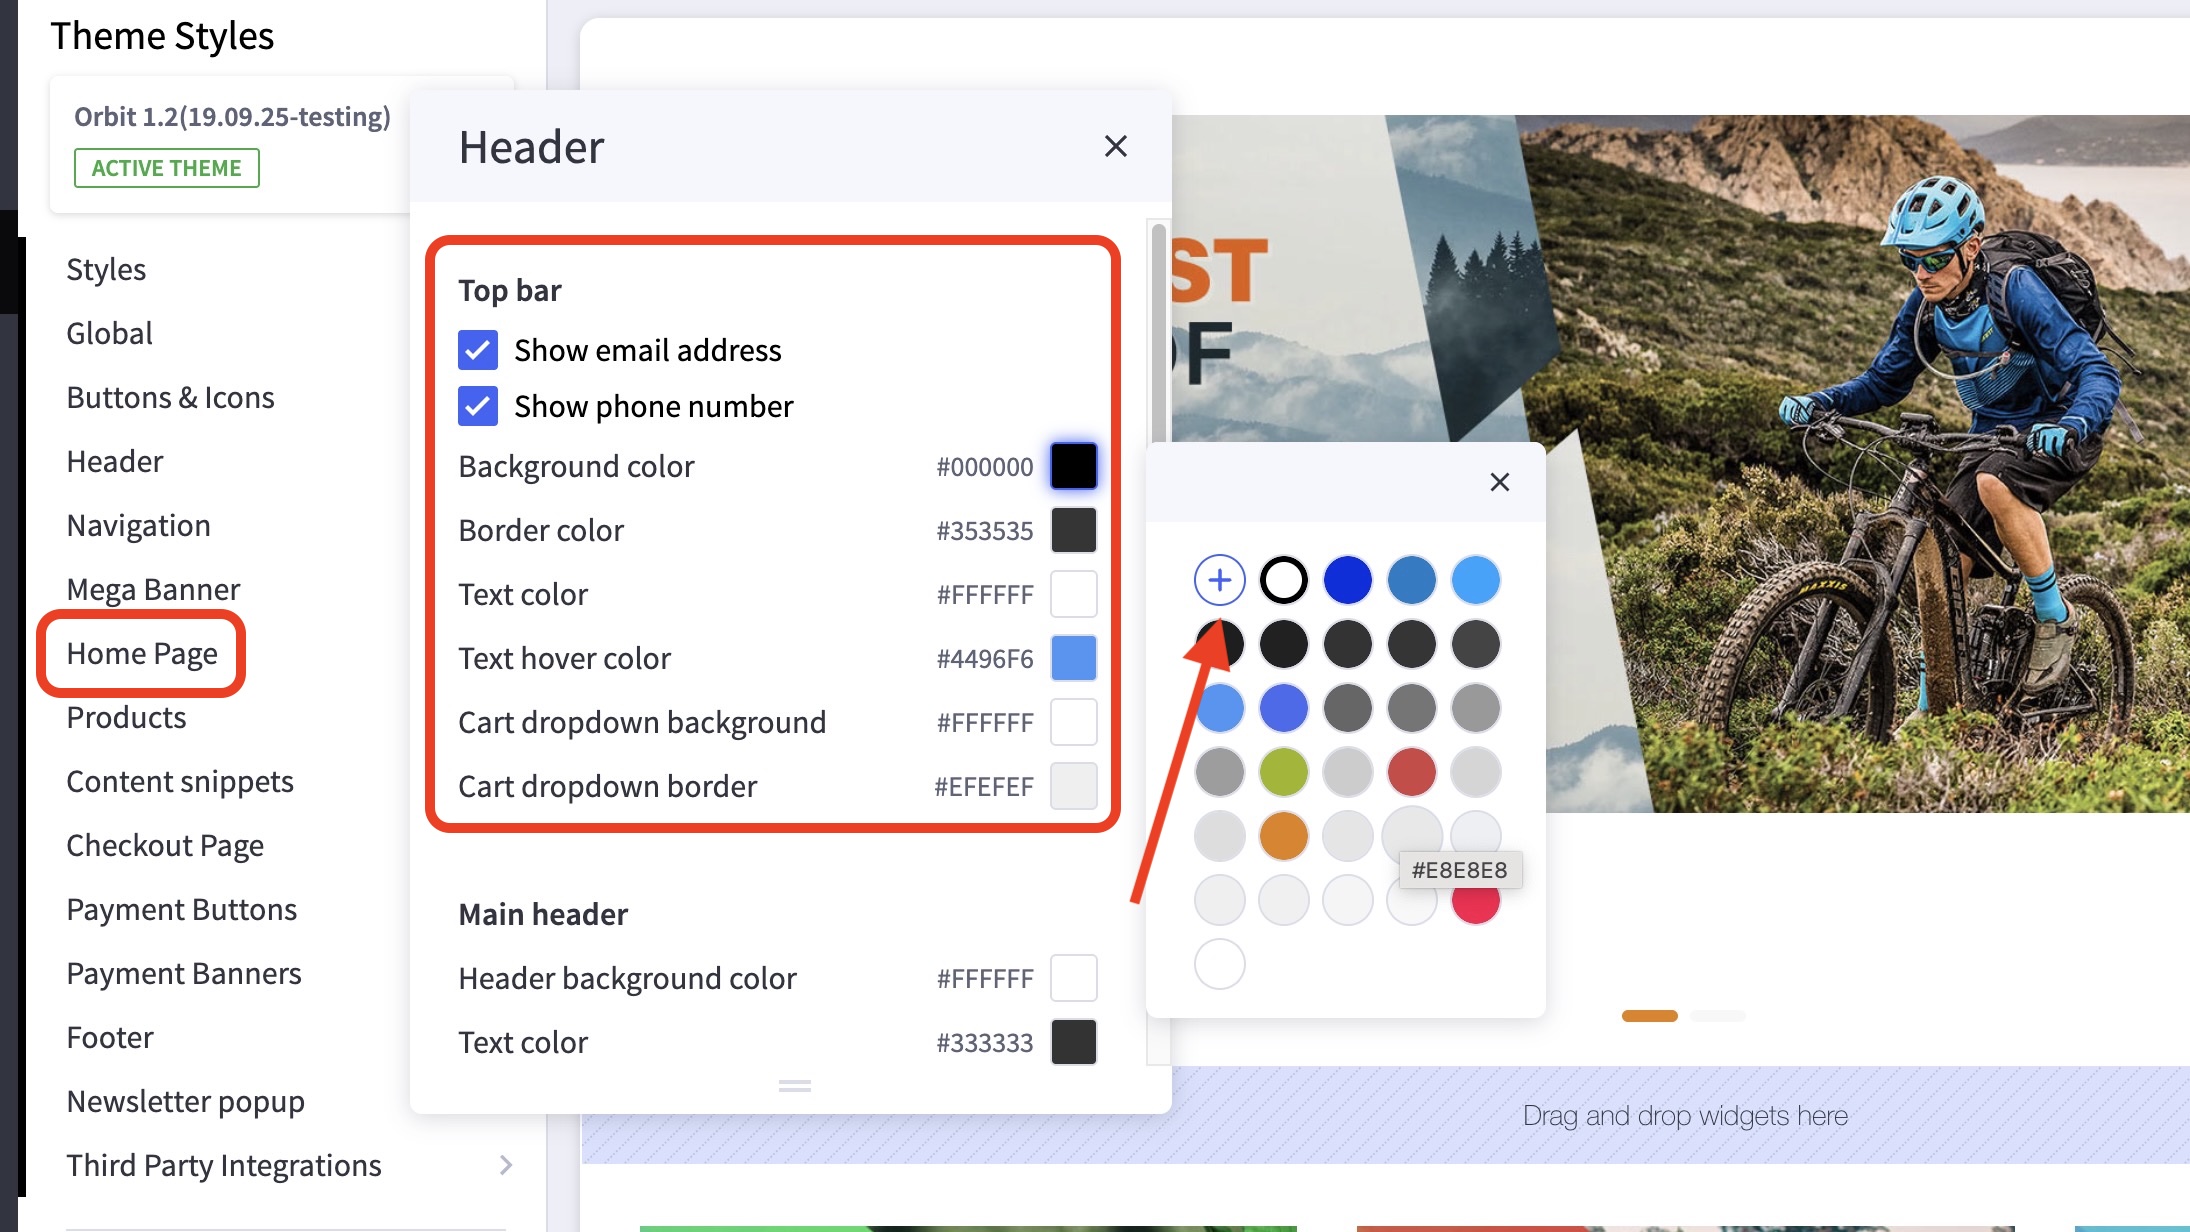Open Text hover color swatch #4496F6
2190x1232 pixels.
click(x=1073, y=658)
